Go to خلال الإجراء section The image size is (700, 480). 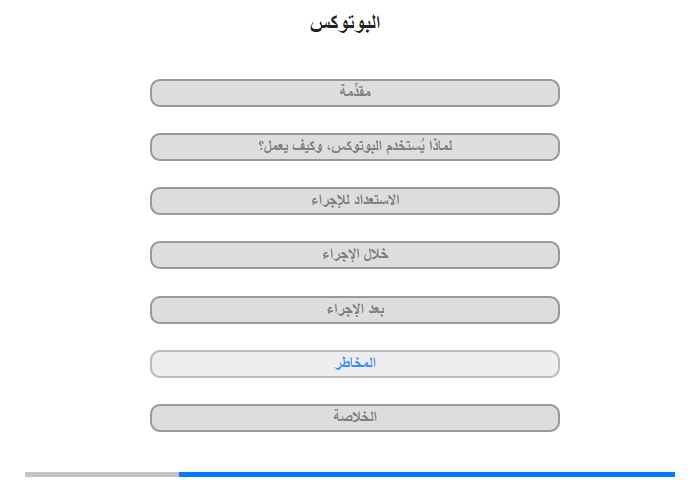(x=354, y=255)
